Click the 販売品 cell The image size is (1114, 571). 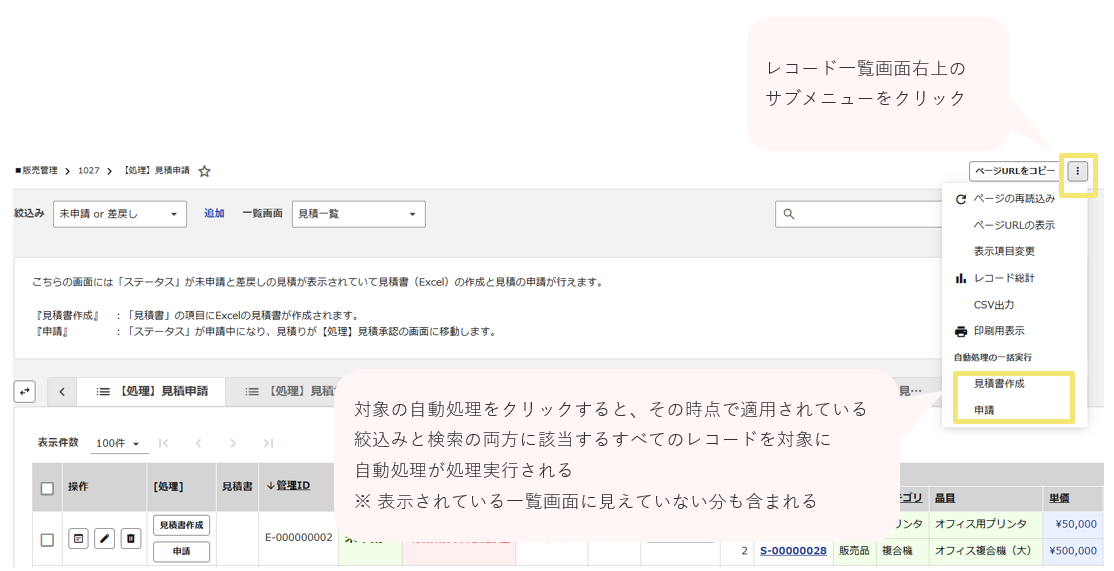tap(854, 551)
